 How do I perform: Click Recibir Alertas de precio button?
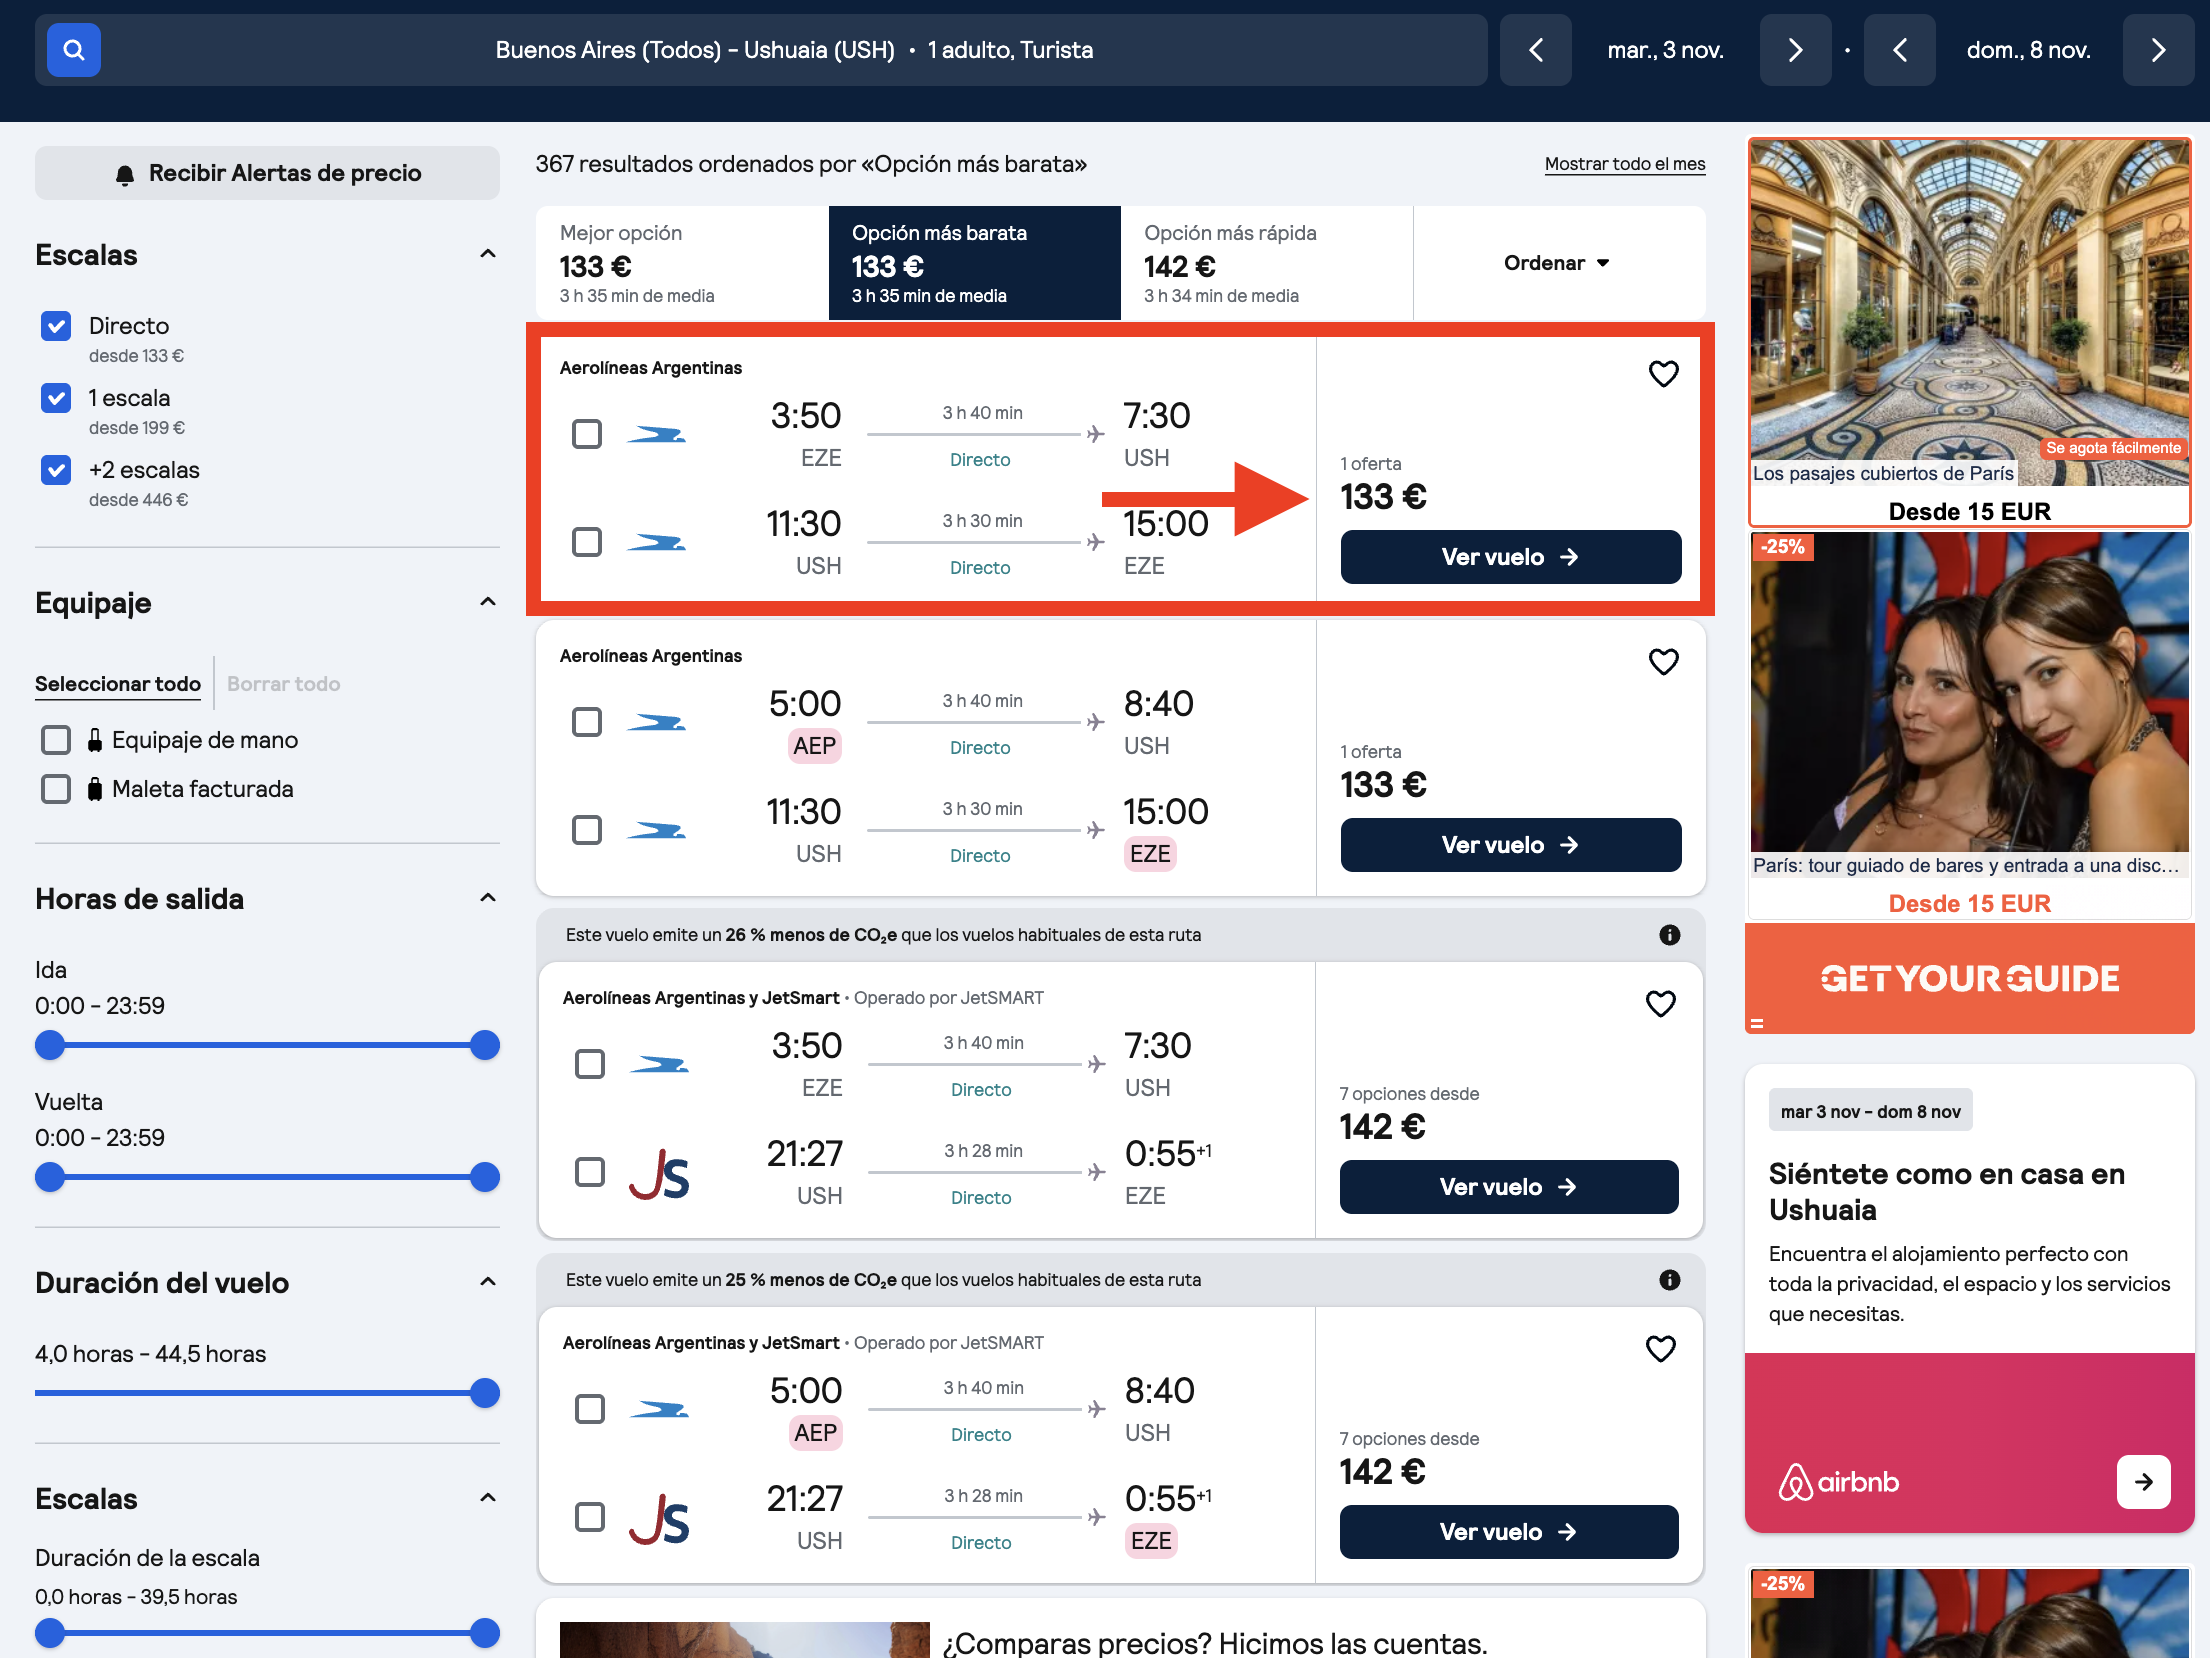pos(267,173)
